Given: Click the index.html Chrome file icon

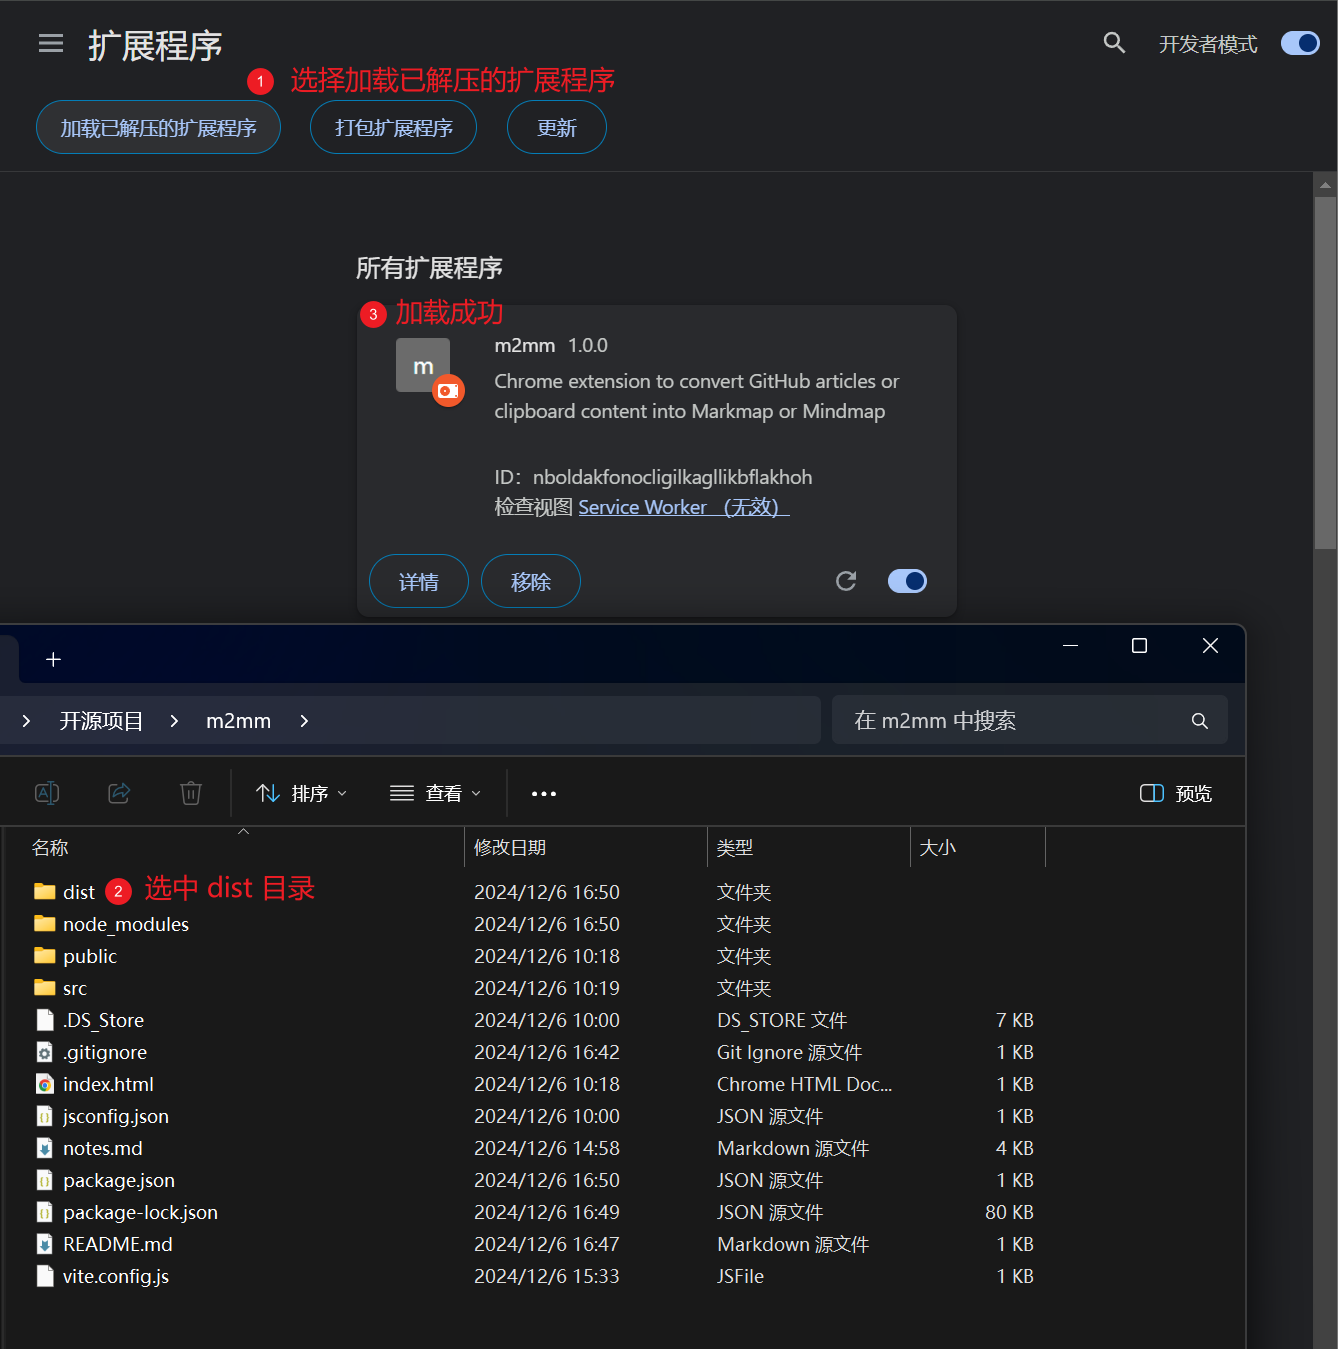Looking at the screenshot, I should click(x=45, y=1084).
